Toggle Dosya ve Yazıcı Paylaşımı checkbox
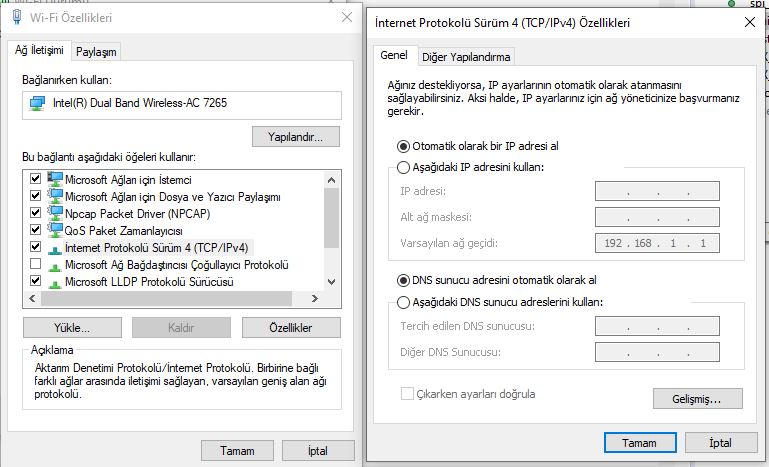This screenshot has width=769, height=467. coord(35,195)
